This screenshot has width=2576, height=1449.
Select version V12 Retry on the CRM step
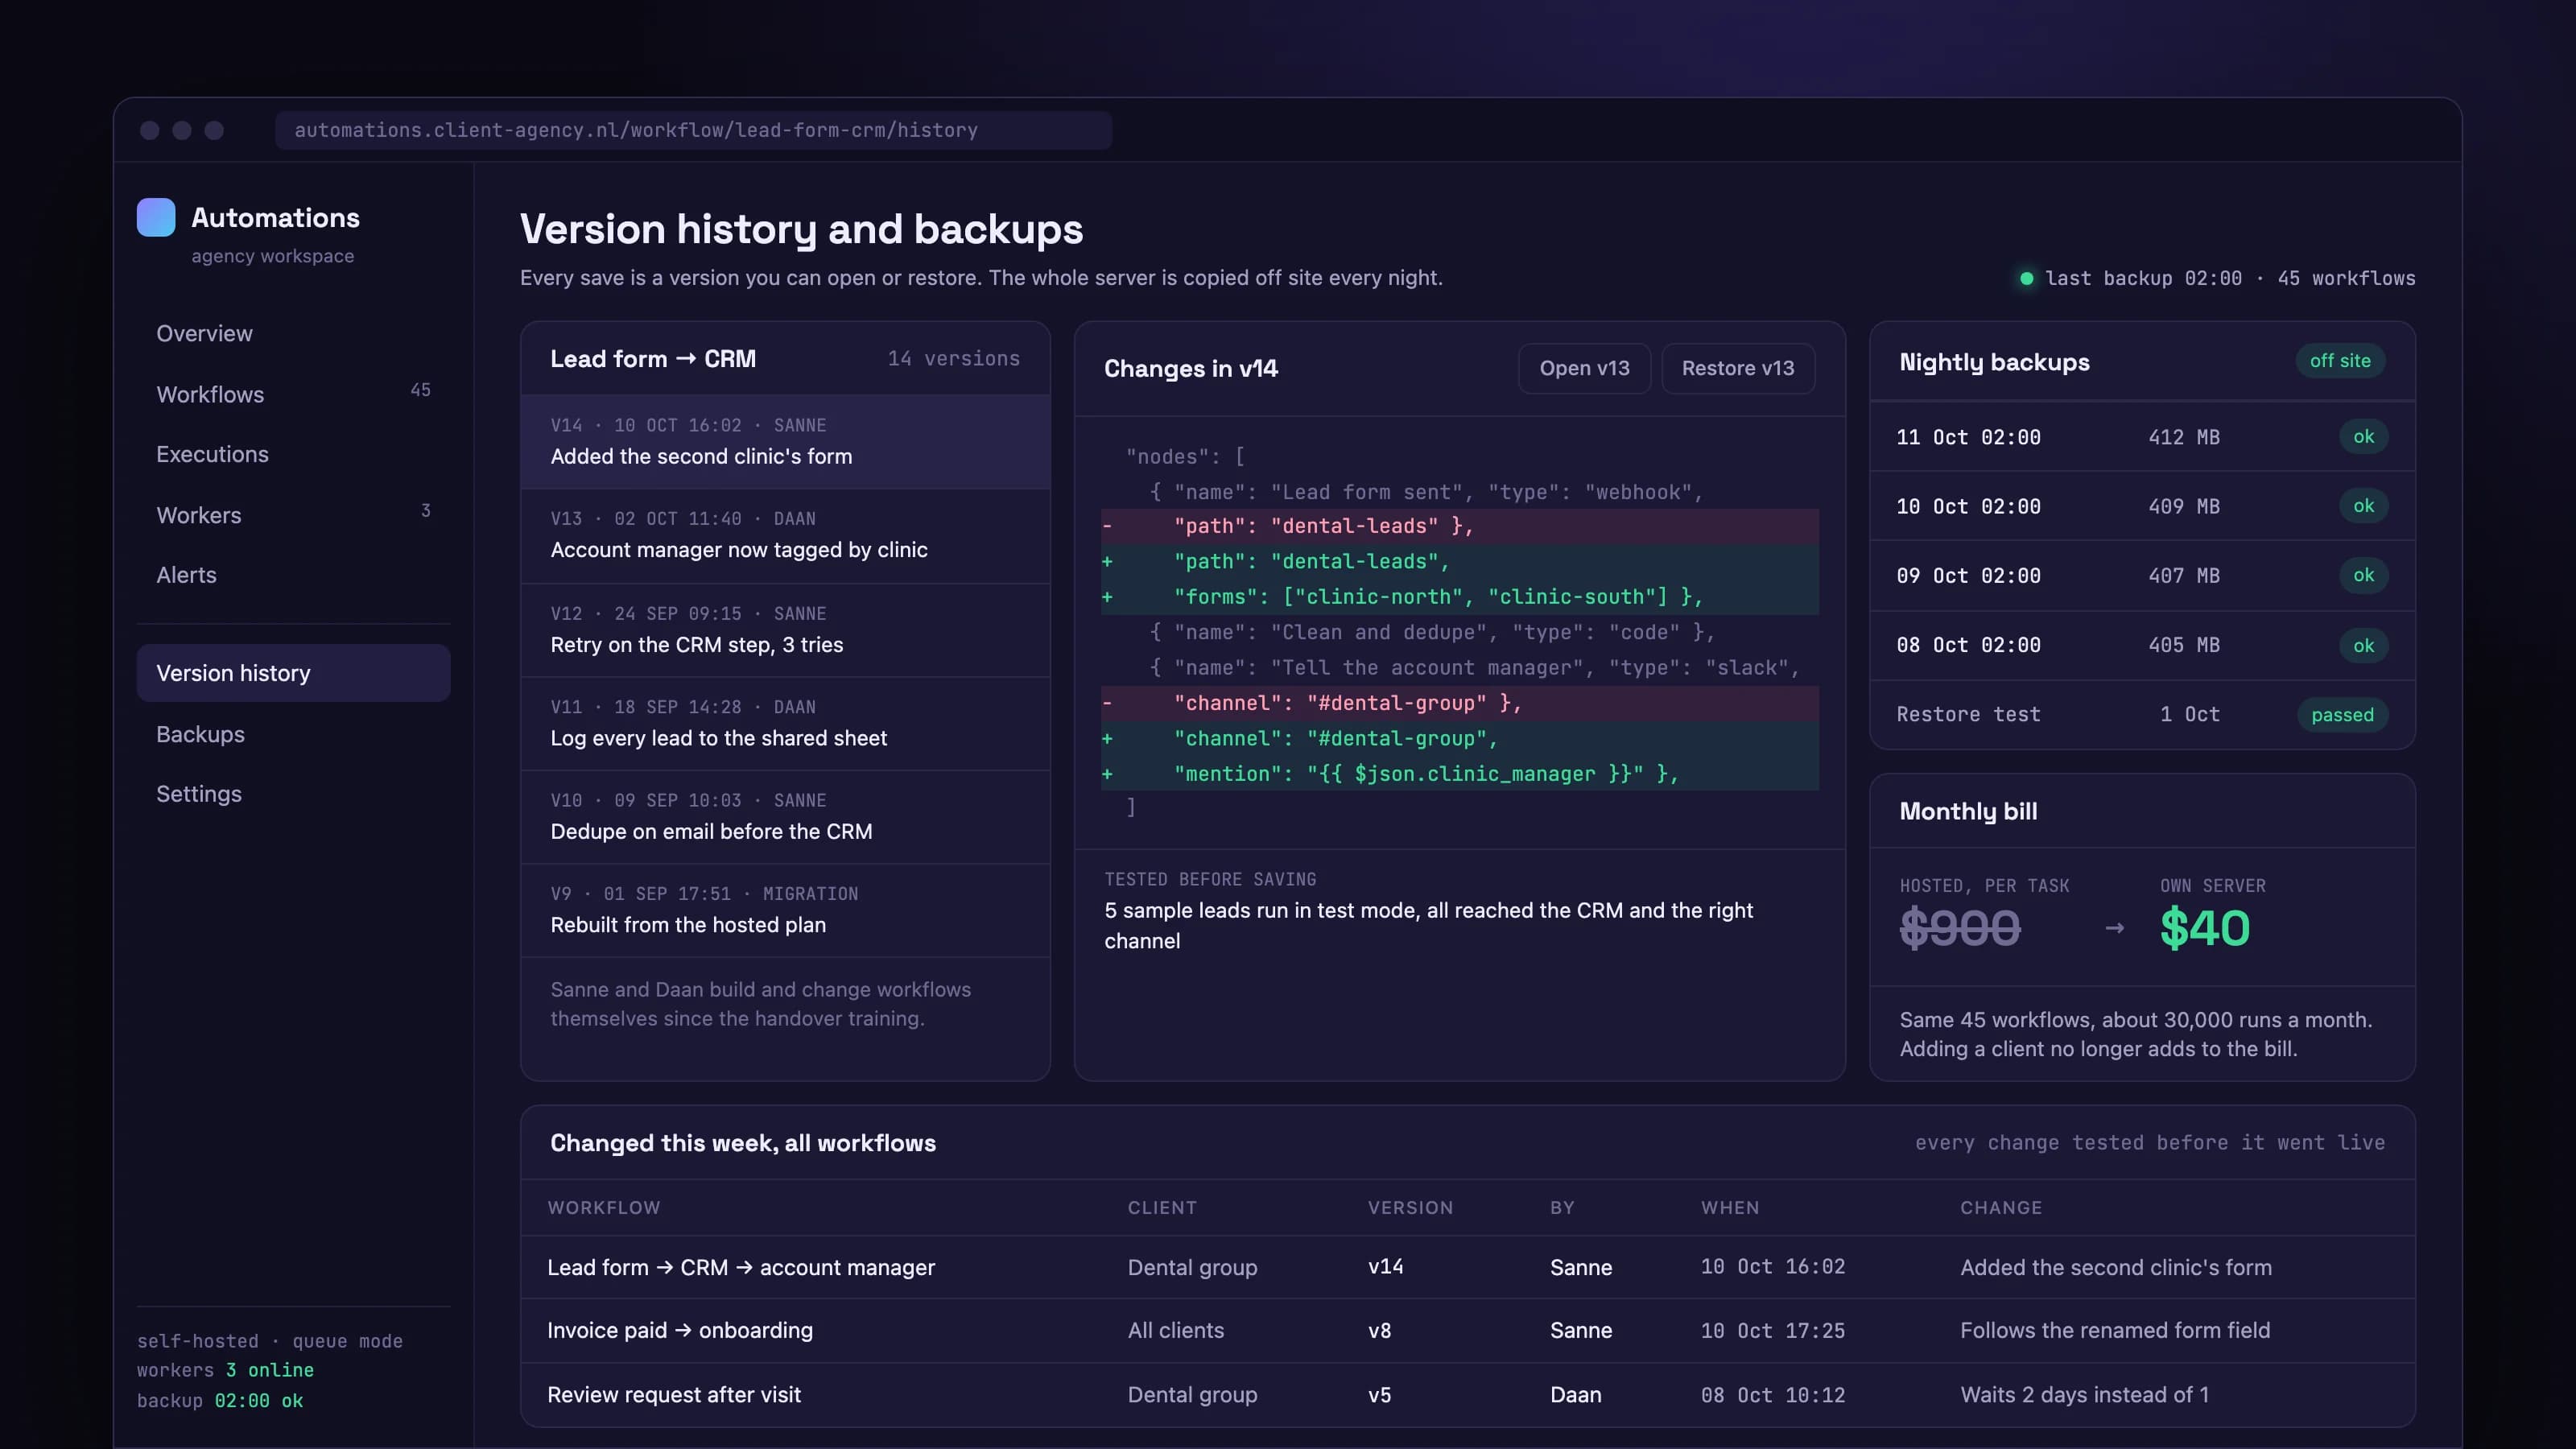coord(785,629)
